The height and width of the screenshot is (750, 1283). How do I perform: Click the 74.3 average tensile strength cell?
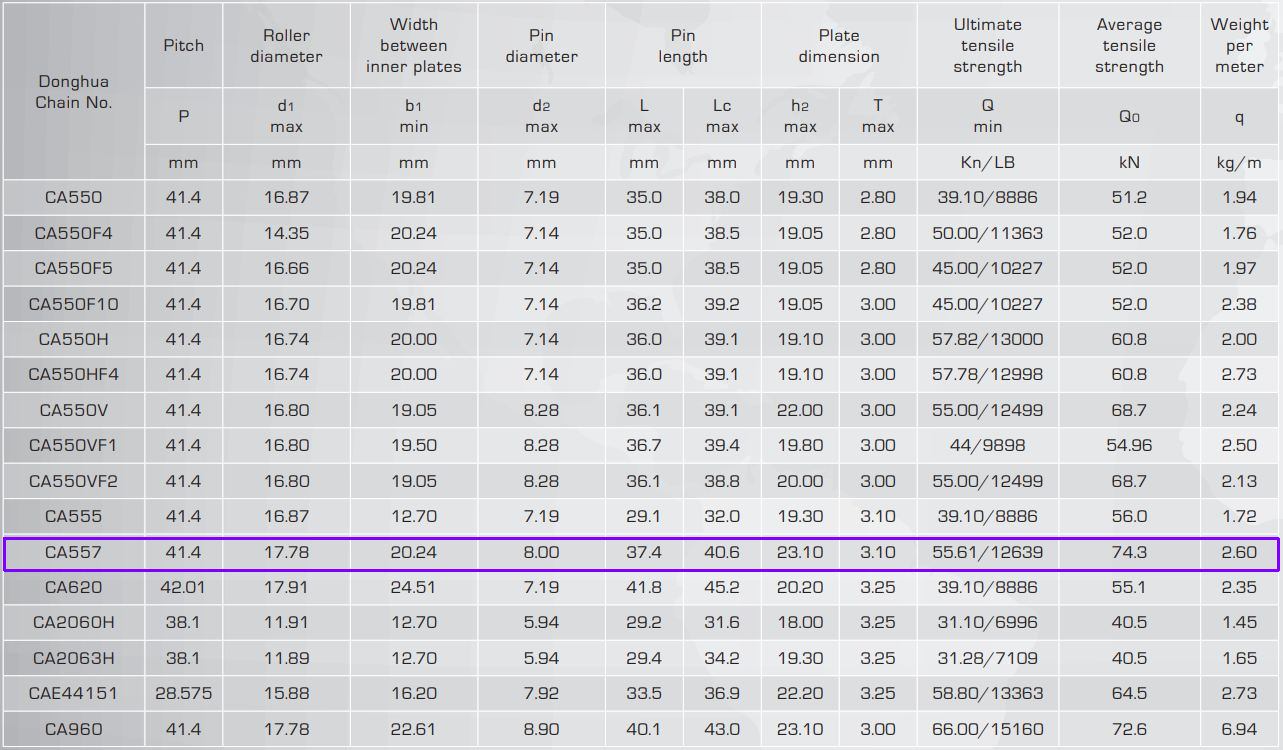1129,552
